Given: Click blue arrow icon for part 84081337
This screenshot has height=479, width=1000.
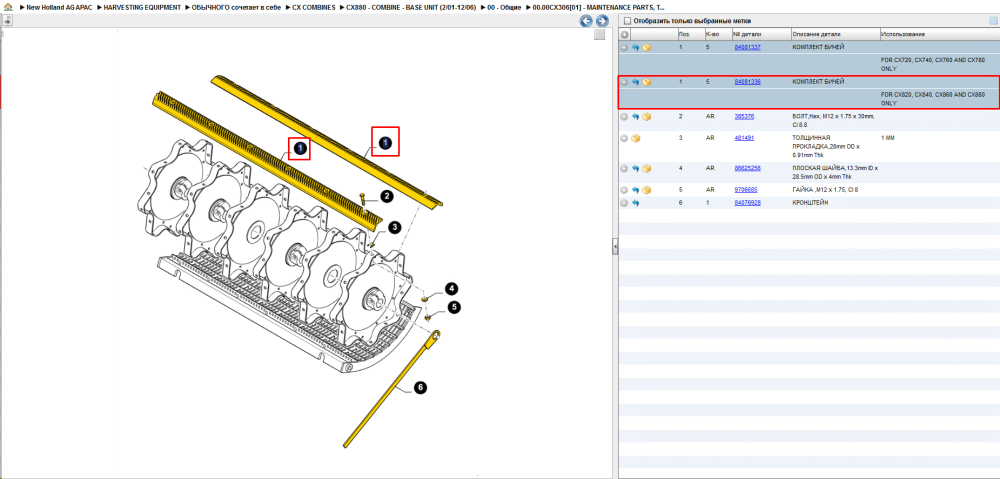Looking at the screenshot, I should [x=635, y=47].
